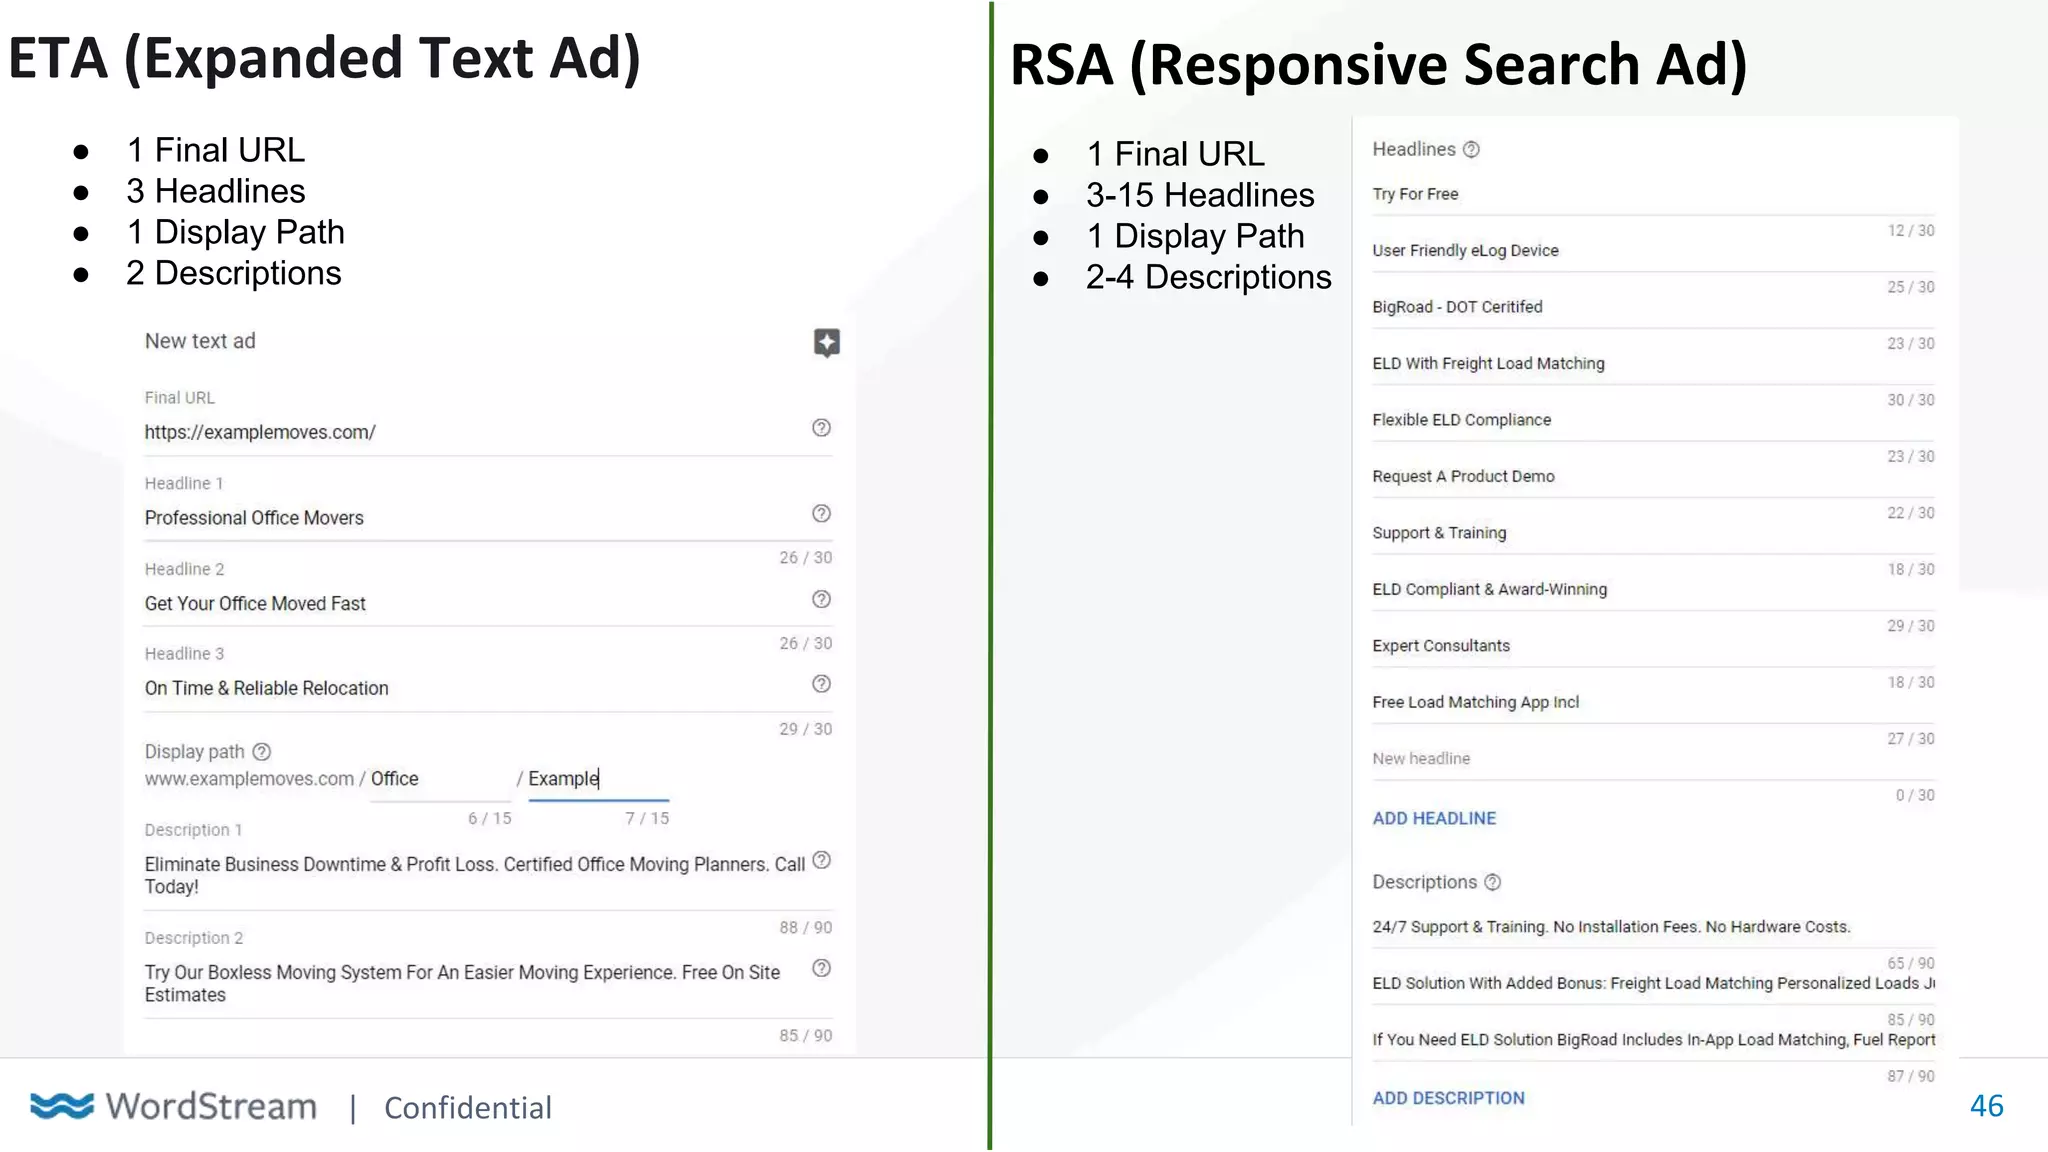Open help icon for Headline 1
This screenshot has width=2048, height=1152.
pos(821,513)
